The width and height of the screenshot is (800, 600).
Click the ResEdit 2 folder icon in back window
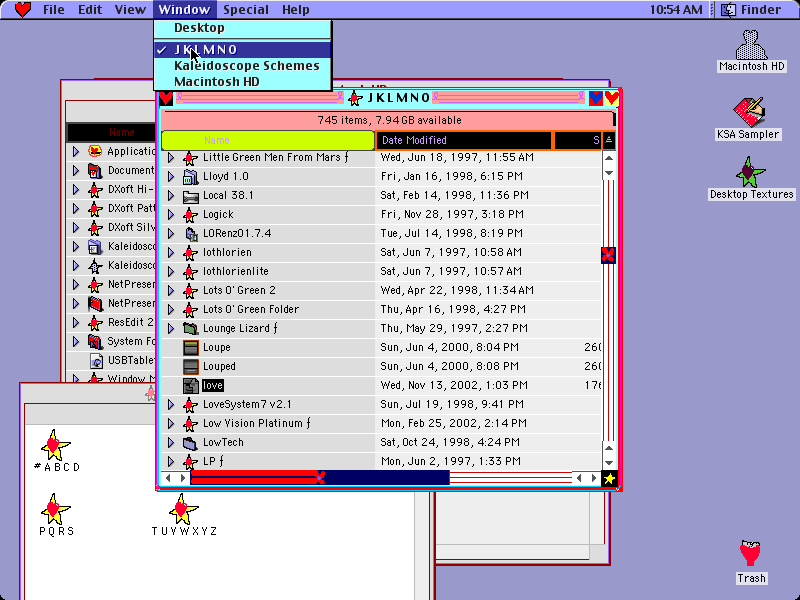tap(95, 322)
